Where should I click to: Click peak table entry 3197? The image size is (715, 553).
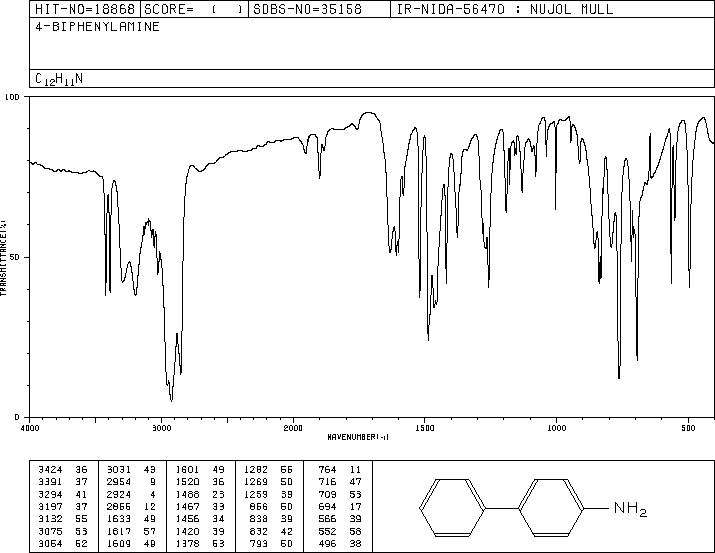[x=62, y=506]
